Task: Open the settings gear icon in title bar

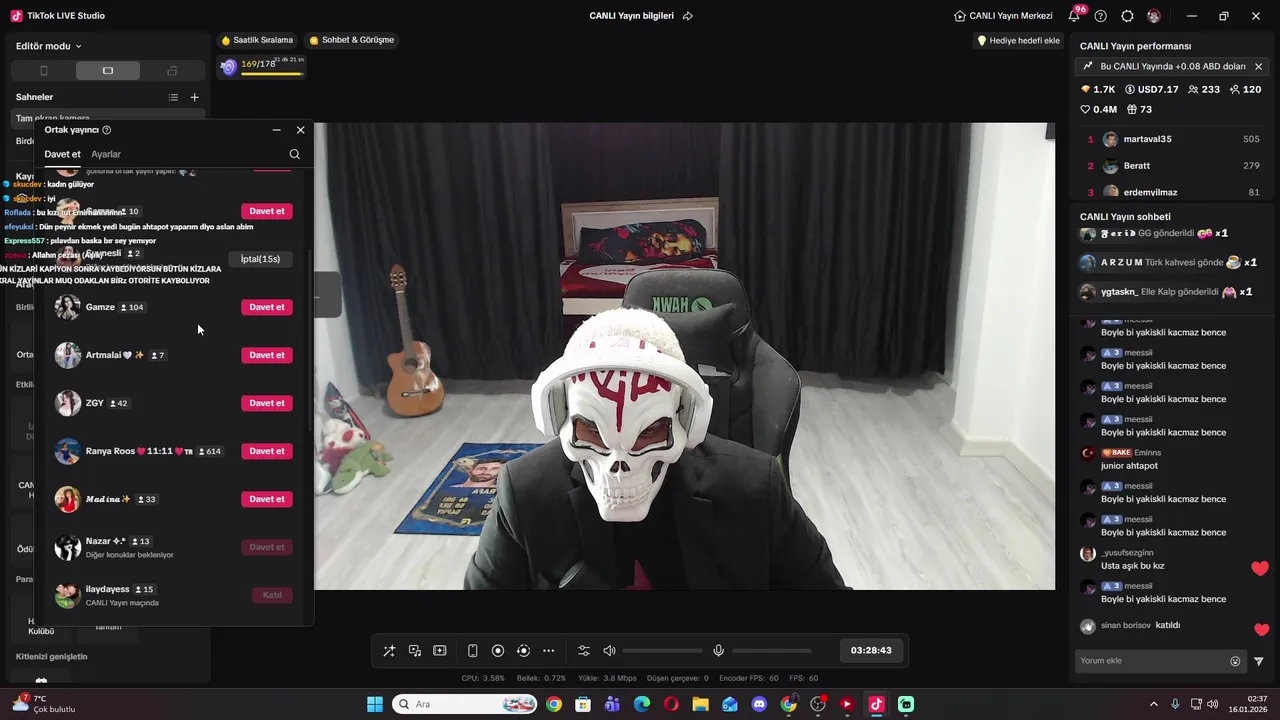Action: (x=1127, y=16)
